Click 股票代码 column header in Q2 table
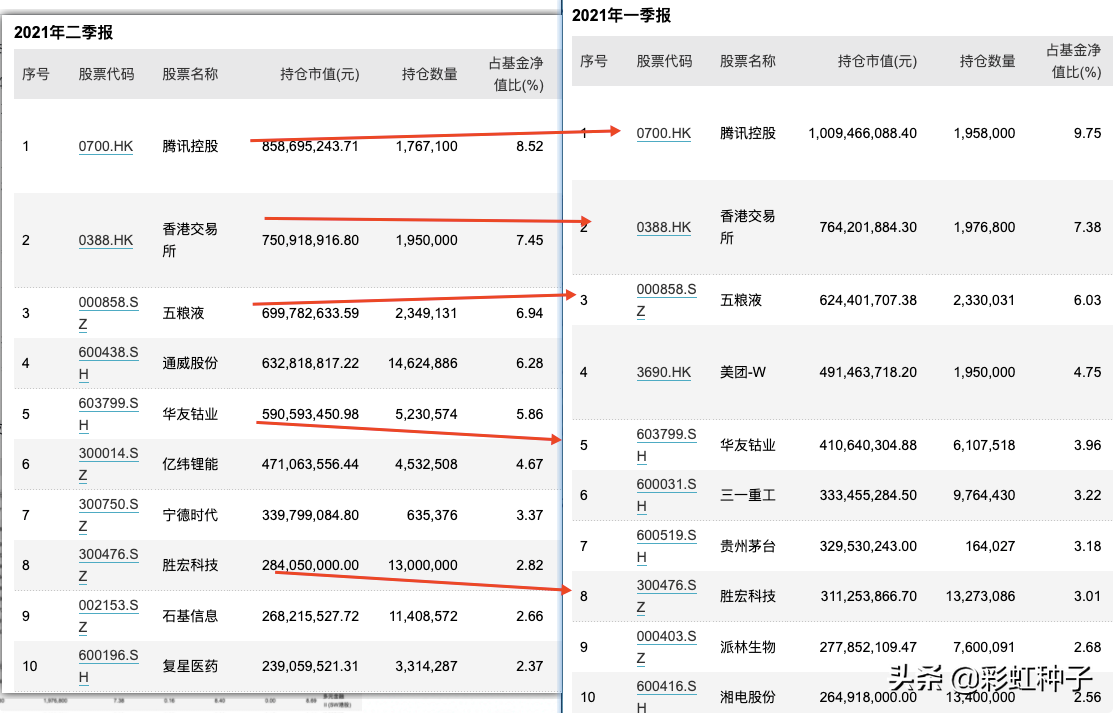The height and width of the screenshot is (713, 1113). tap(106, 74)
